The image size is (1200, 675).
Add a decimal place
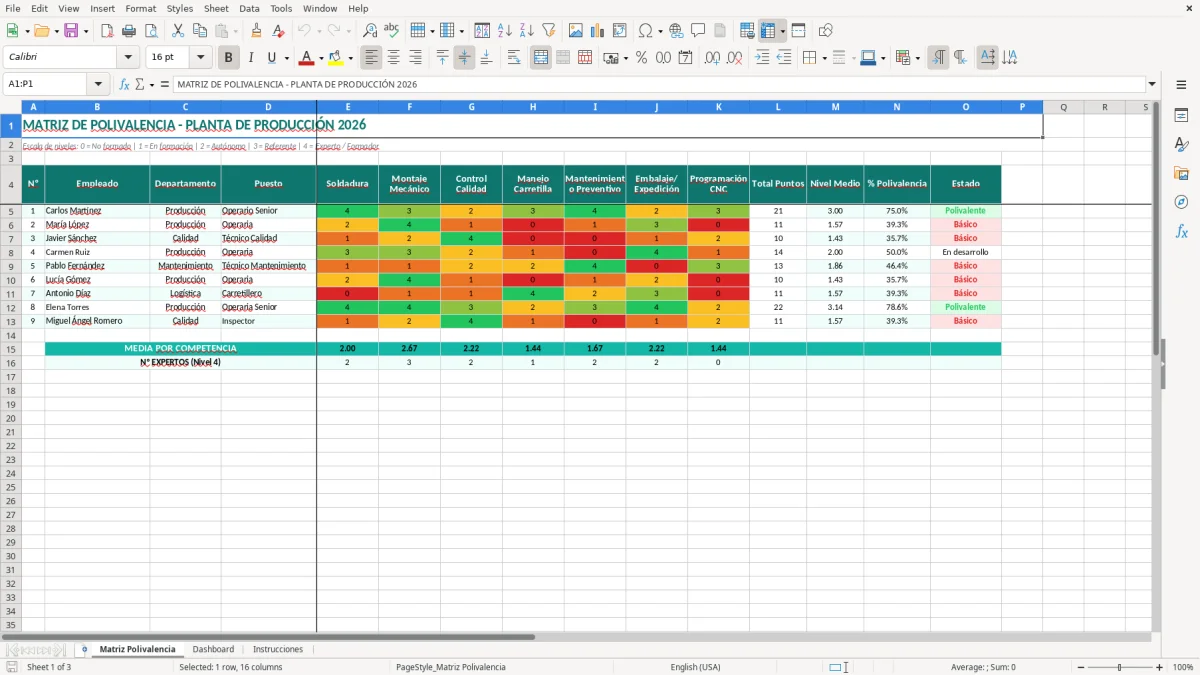713,57
